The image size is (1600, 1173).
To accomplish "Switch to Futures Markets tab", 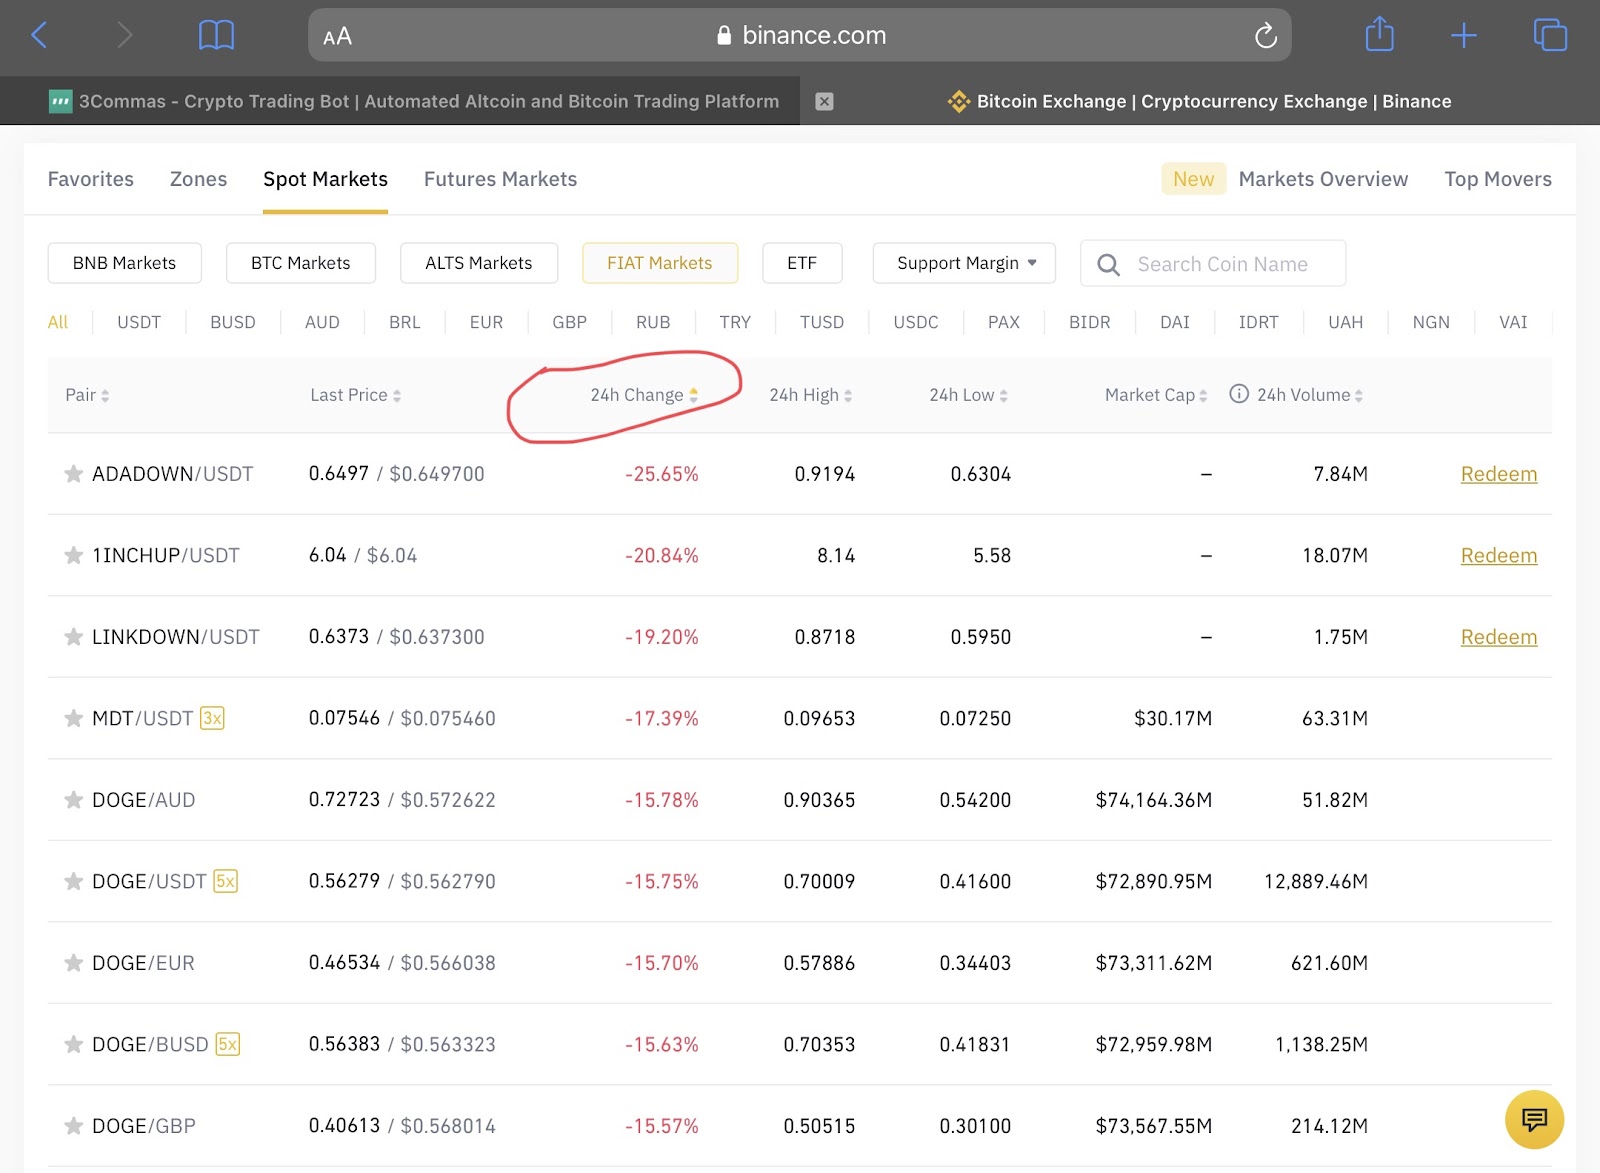I will (500, 179).
